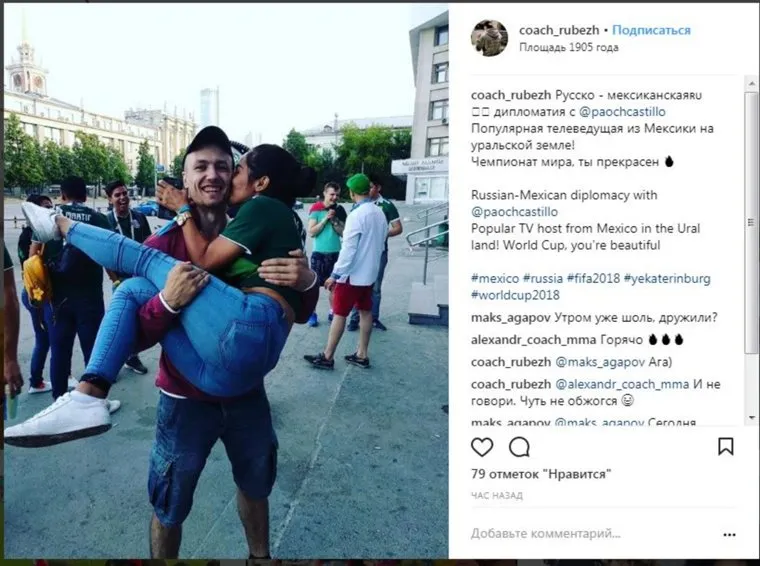Save the post with the bookmark icon

725,446
